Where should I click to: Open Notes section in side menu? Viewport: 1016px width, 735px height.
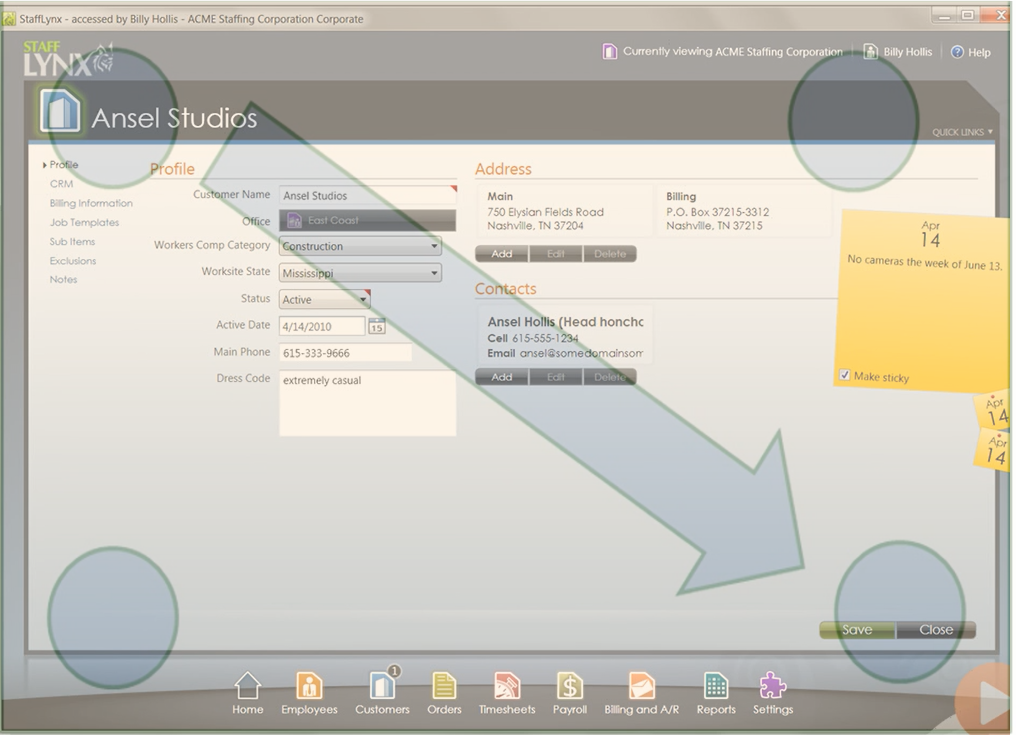64,279
